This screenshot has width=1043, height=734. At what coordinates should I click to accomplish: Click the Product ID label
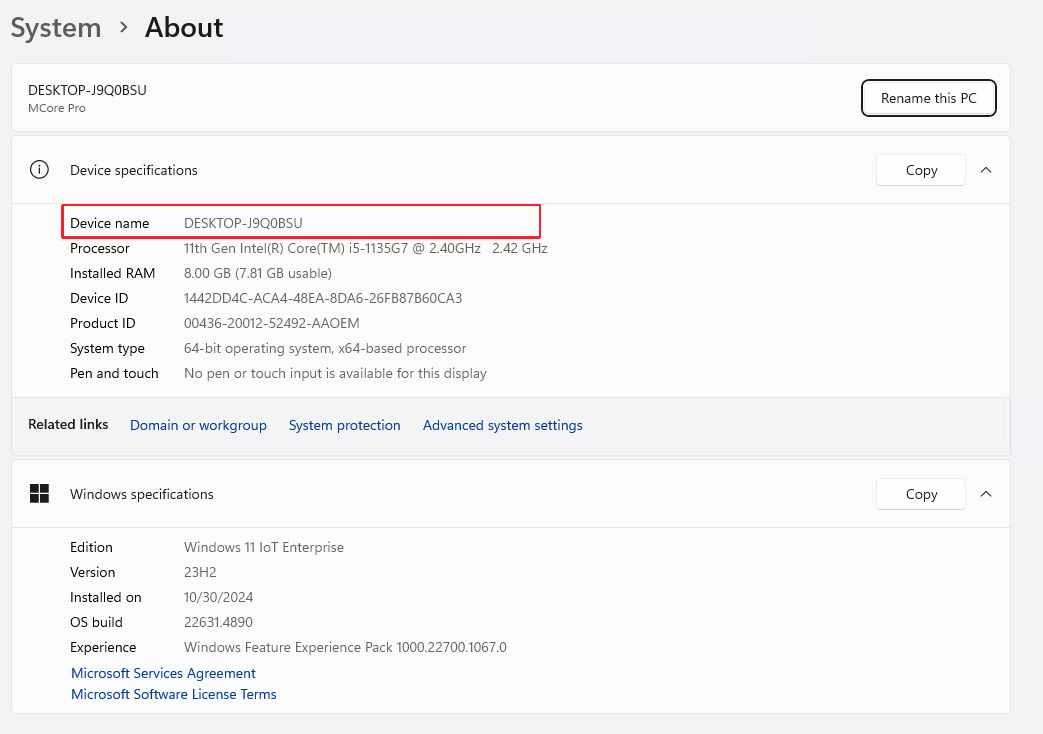[102, 323]
